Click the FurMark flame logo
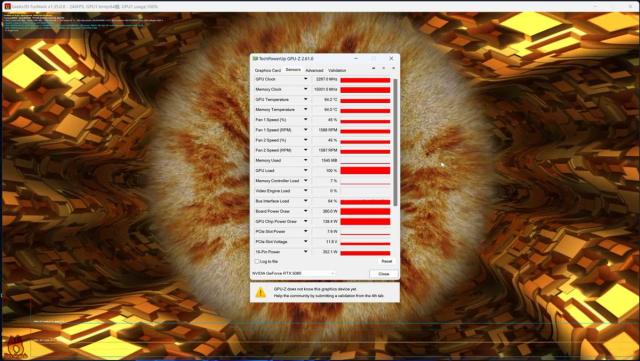The height and width of the screenshot is (361, 640). (x=16, y=346)
